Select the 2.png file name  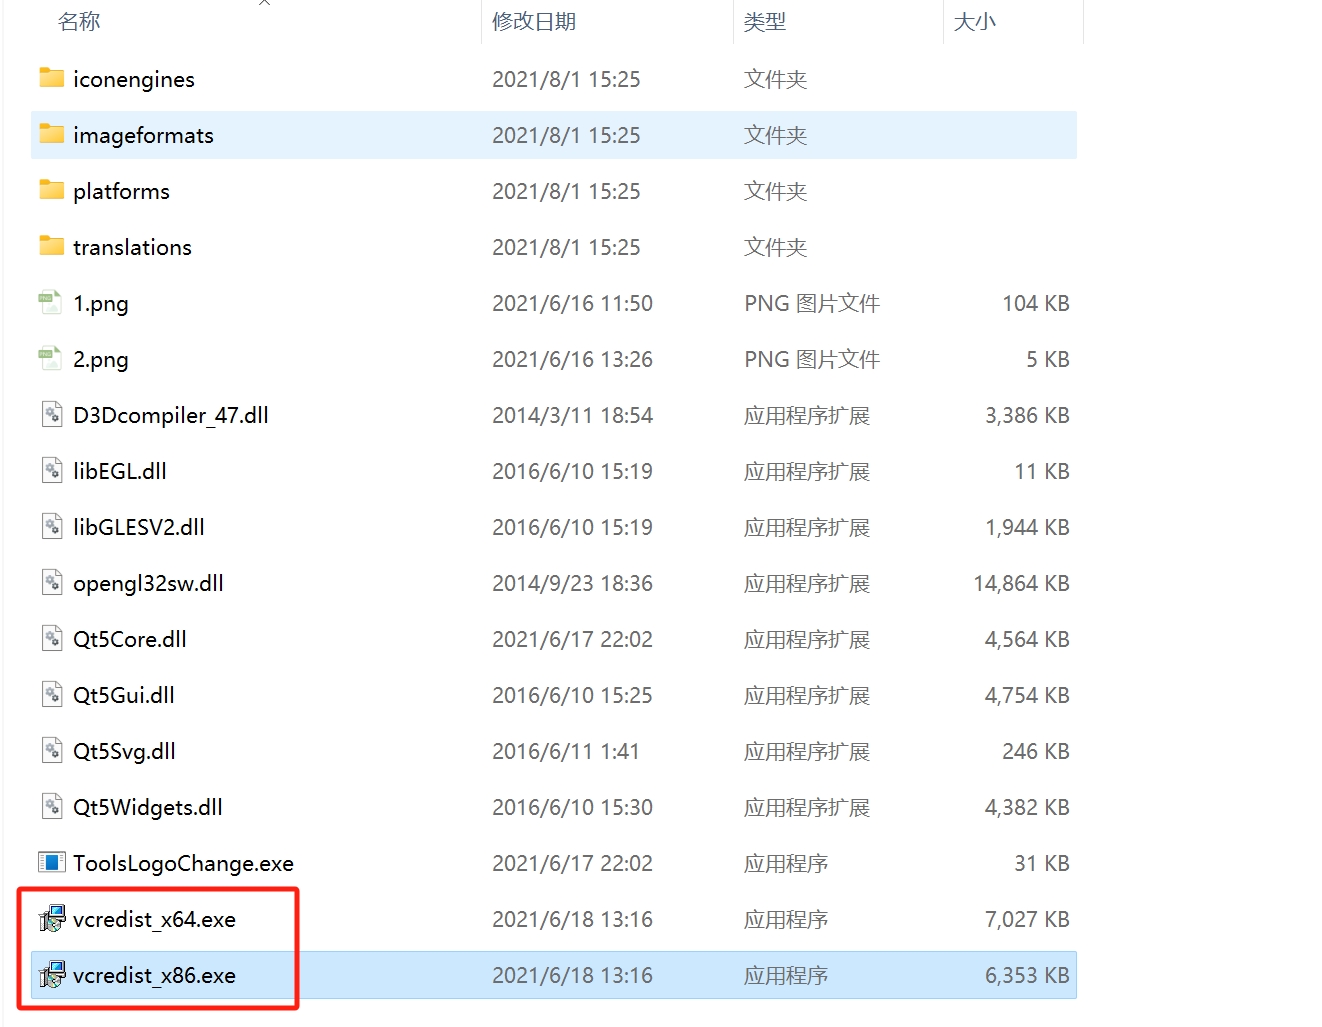pos(101,359)
